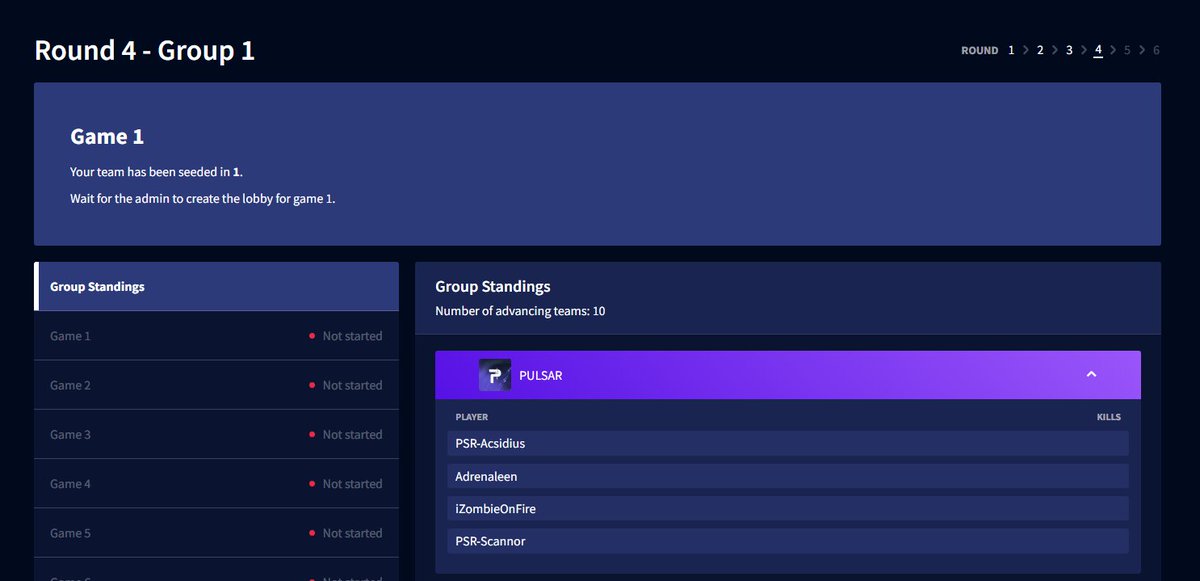This screenshot has width=1200, height=581.
Task: Go to round 2 in pagination
Action: (1040, 50)
